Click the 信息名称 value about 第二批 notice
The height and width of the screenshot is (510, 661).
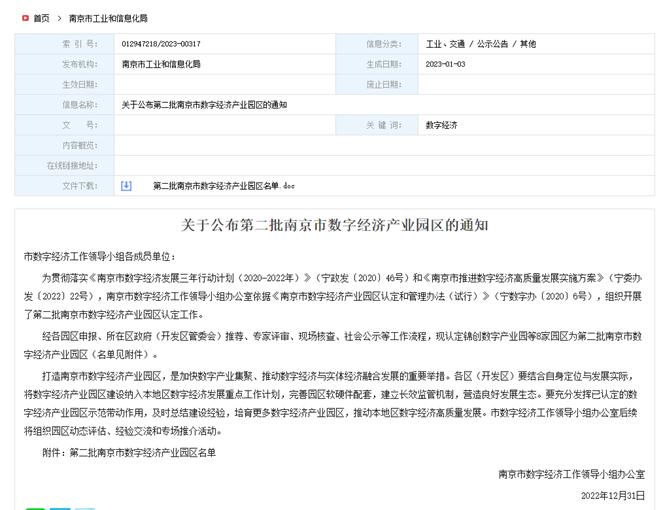pyautogui.click(x=204, y=105)
